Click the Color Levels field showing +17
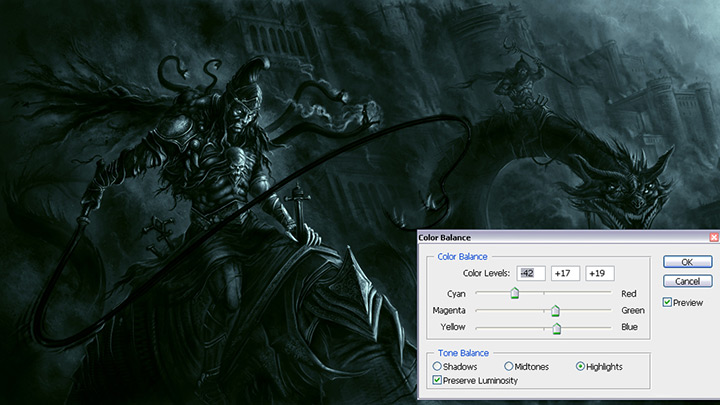Viewport: 720px width, 405px height. (565, 273)
